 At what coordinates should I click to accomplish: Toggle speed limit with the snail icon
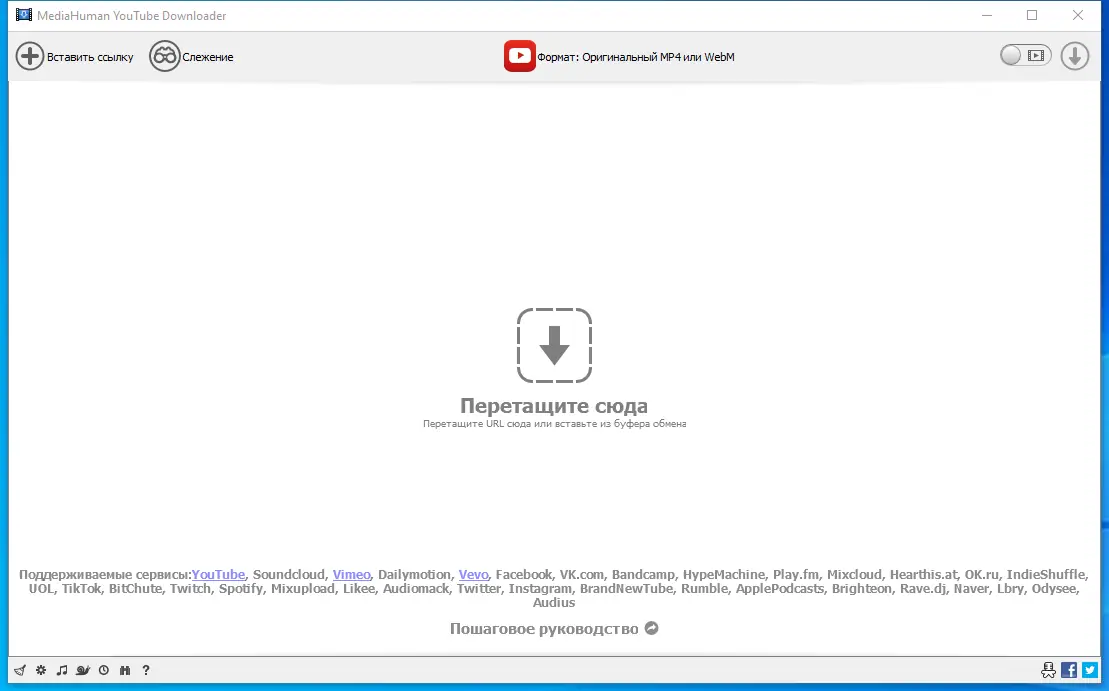(x=83, y=670)
